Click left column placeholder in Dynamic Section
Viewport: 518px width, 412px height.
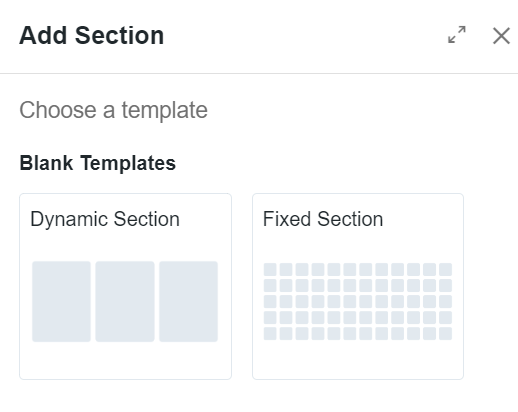pos(61,301)
